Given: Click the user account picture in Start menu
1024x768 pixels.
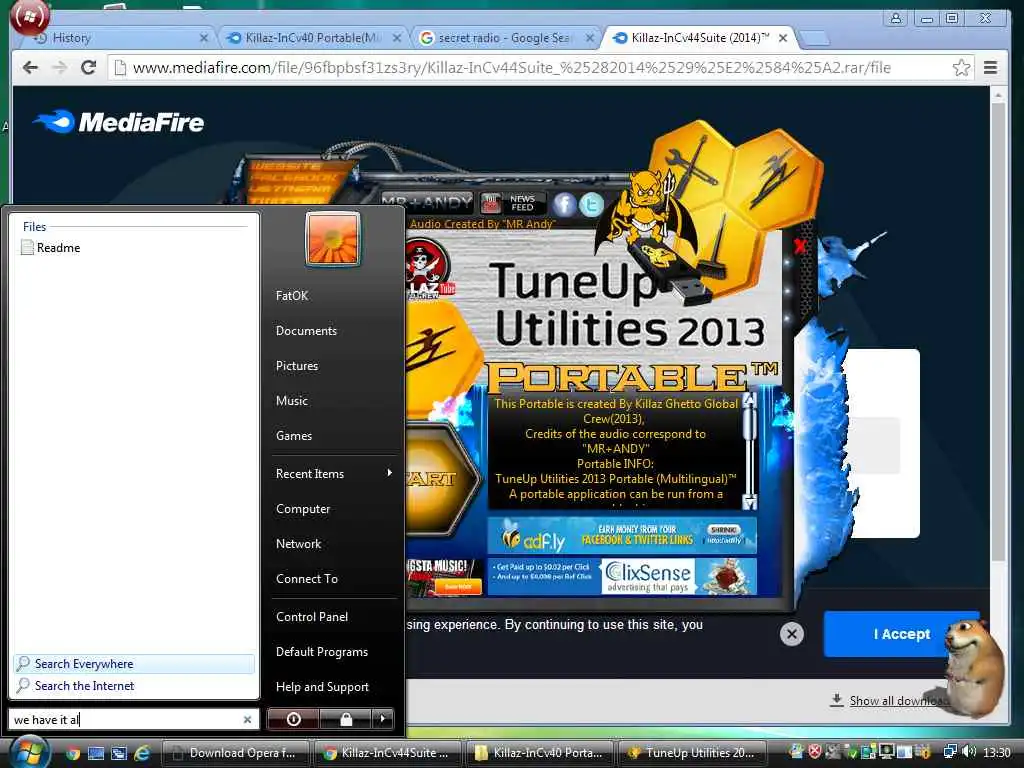Looking at the screenshot, I should coord(332,239).
